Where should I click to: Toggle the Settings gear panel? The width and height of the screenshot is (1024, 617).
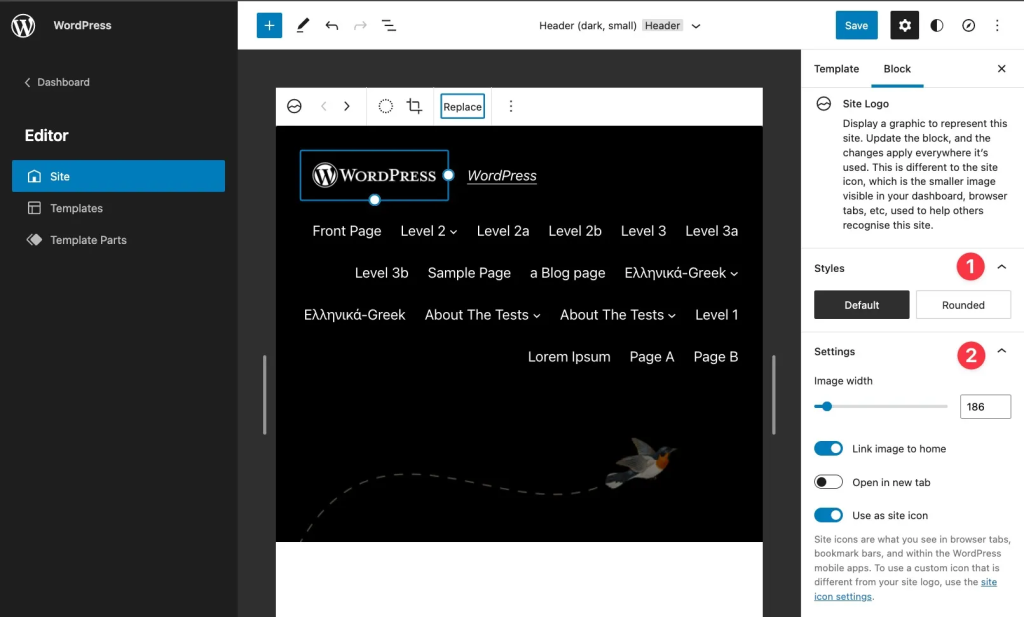pos(904,25)
